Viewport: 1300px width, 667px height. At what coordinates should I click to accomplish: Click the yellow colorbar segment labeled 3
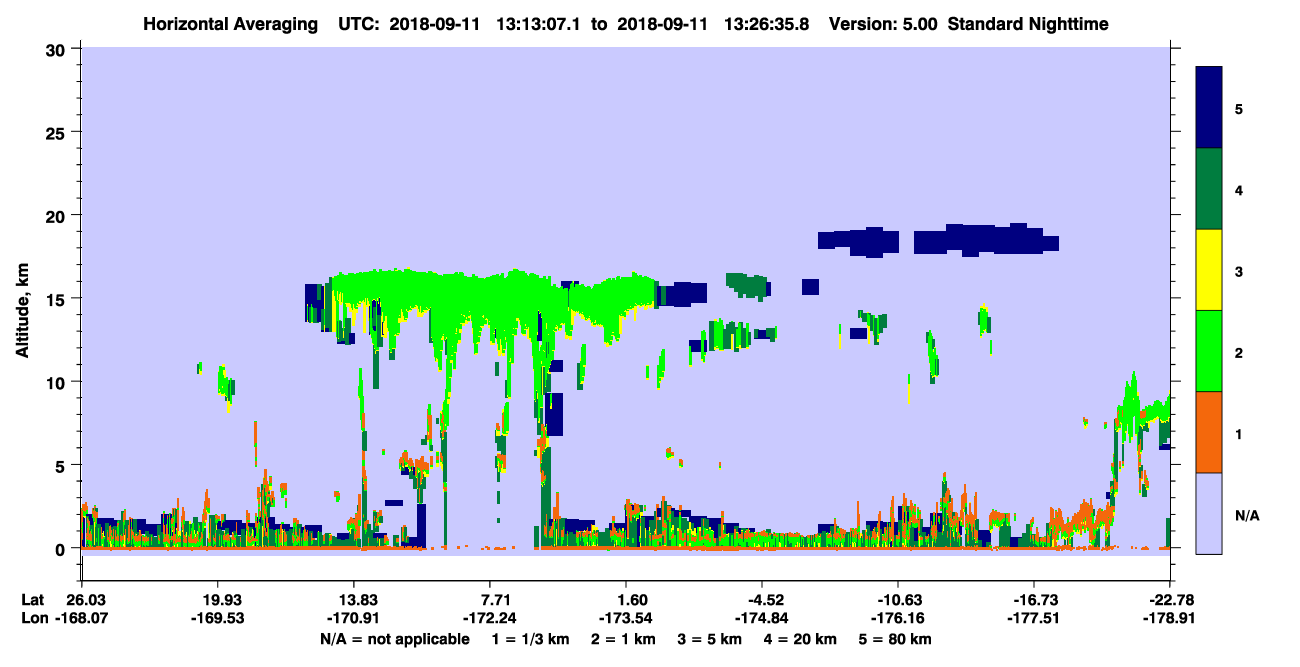[x=1209, y=270]
